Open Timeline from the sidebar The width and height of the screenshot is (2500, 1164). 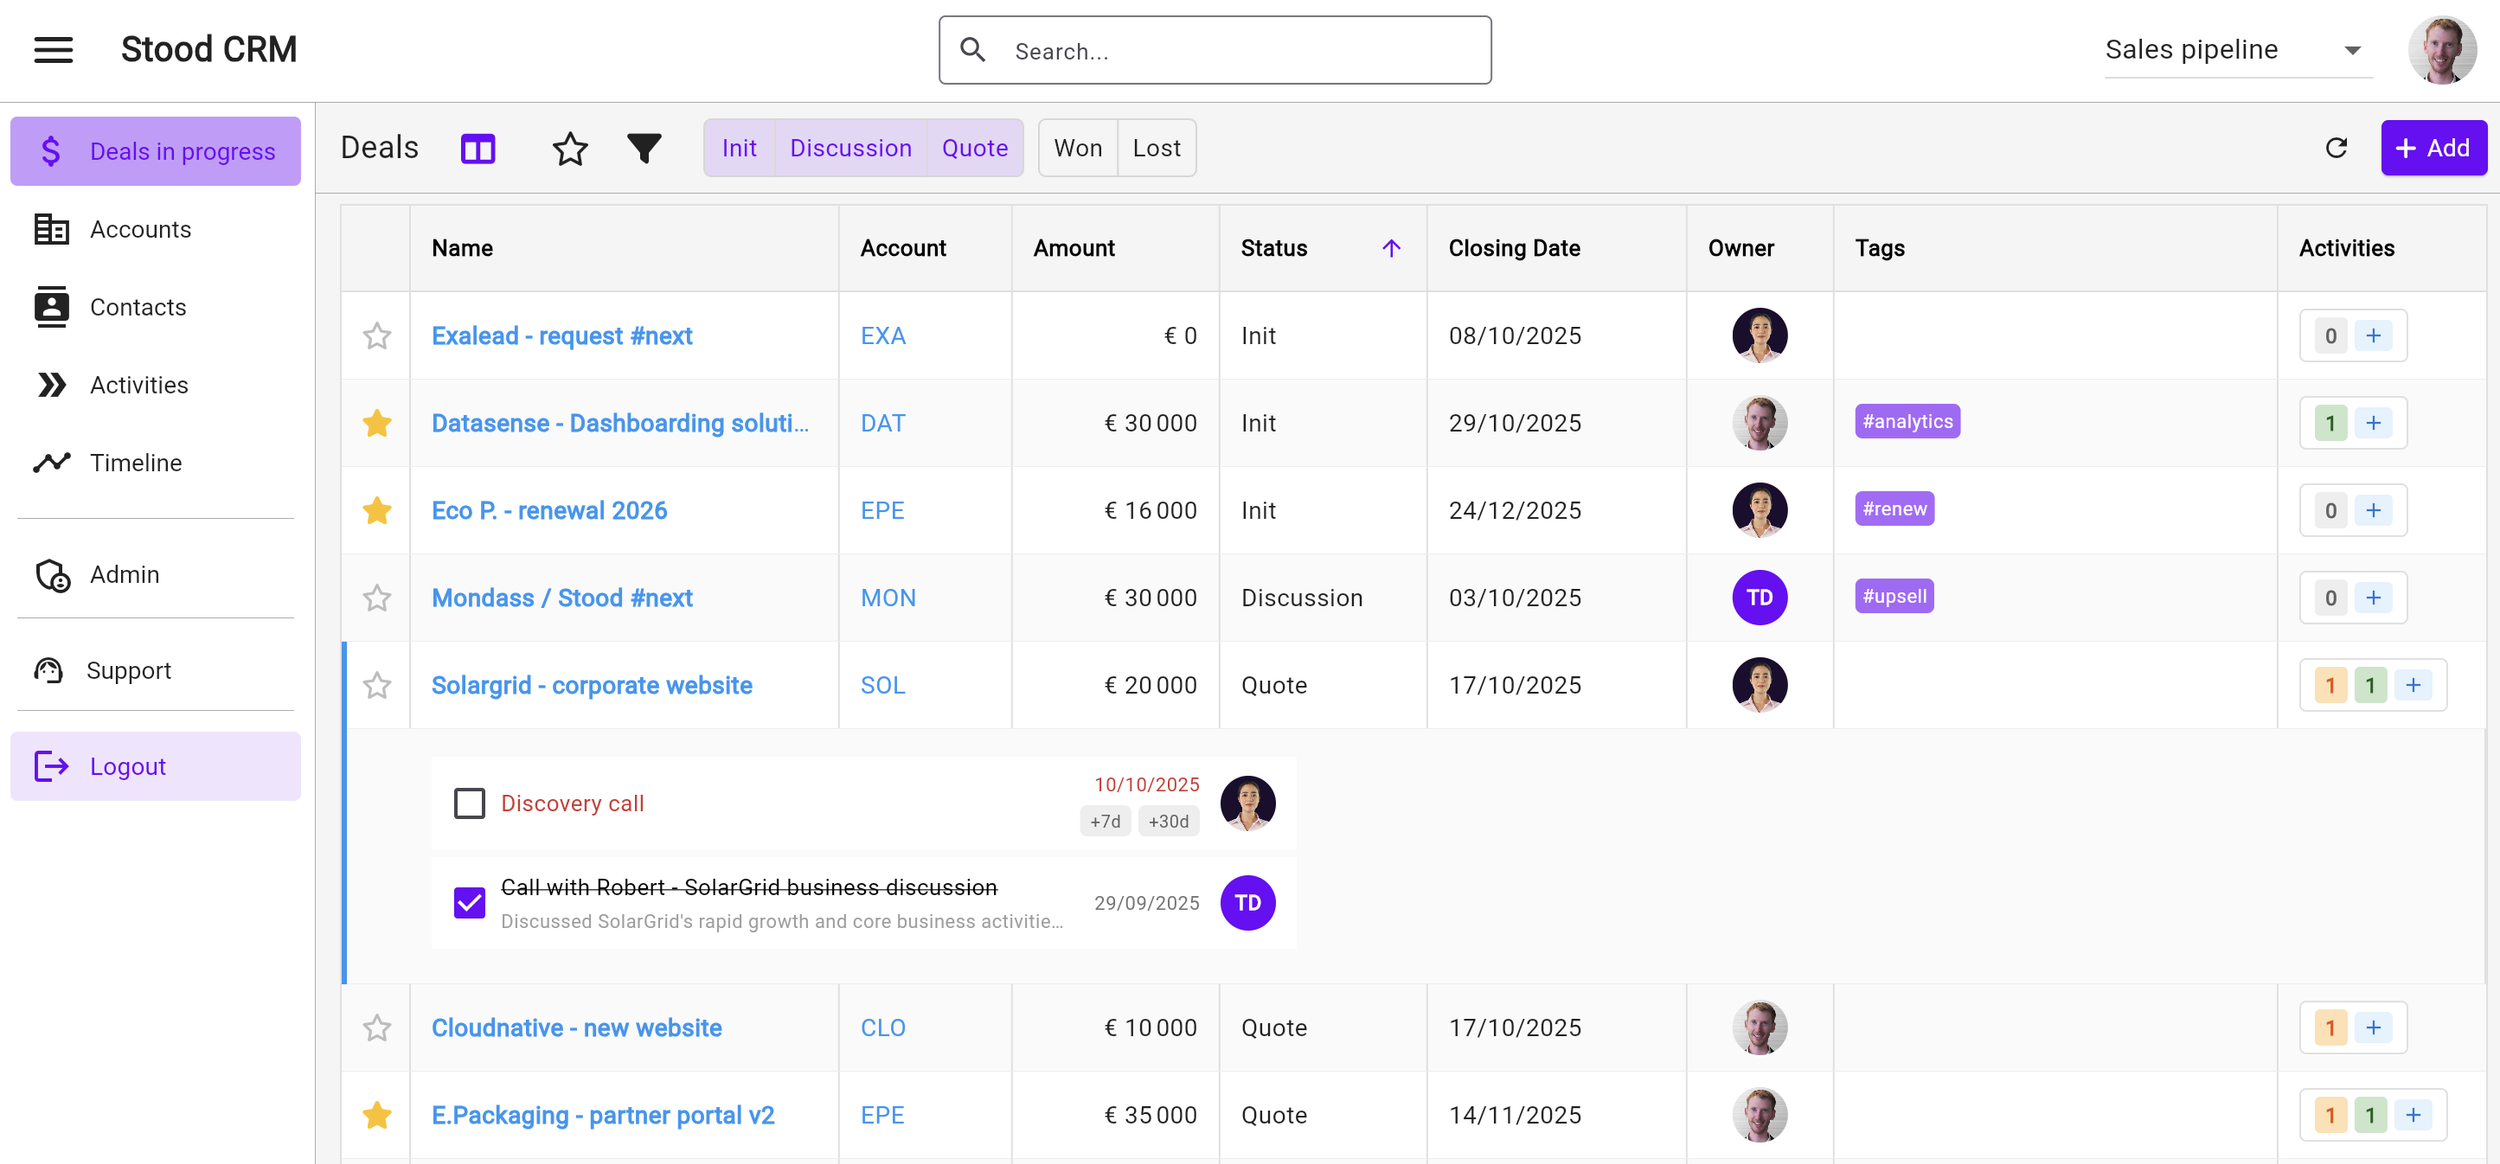(x=136, y=463)
